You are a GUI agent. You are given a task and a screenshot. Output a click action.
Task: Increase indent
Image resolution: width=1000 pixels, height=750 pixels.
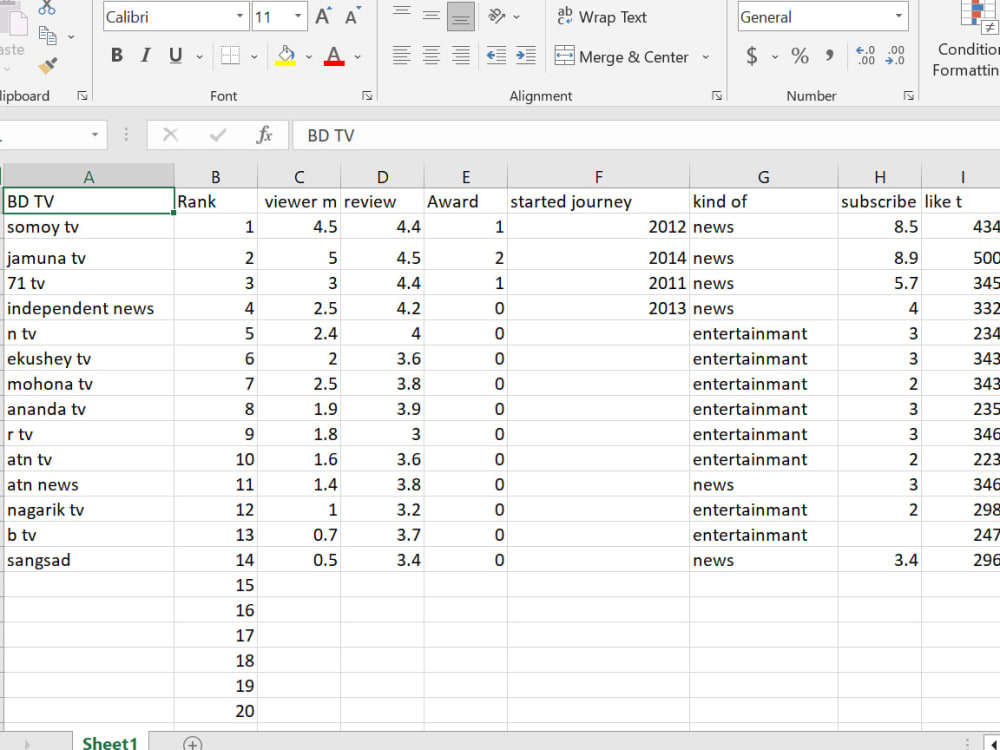pos(526,56)
